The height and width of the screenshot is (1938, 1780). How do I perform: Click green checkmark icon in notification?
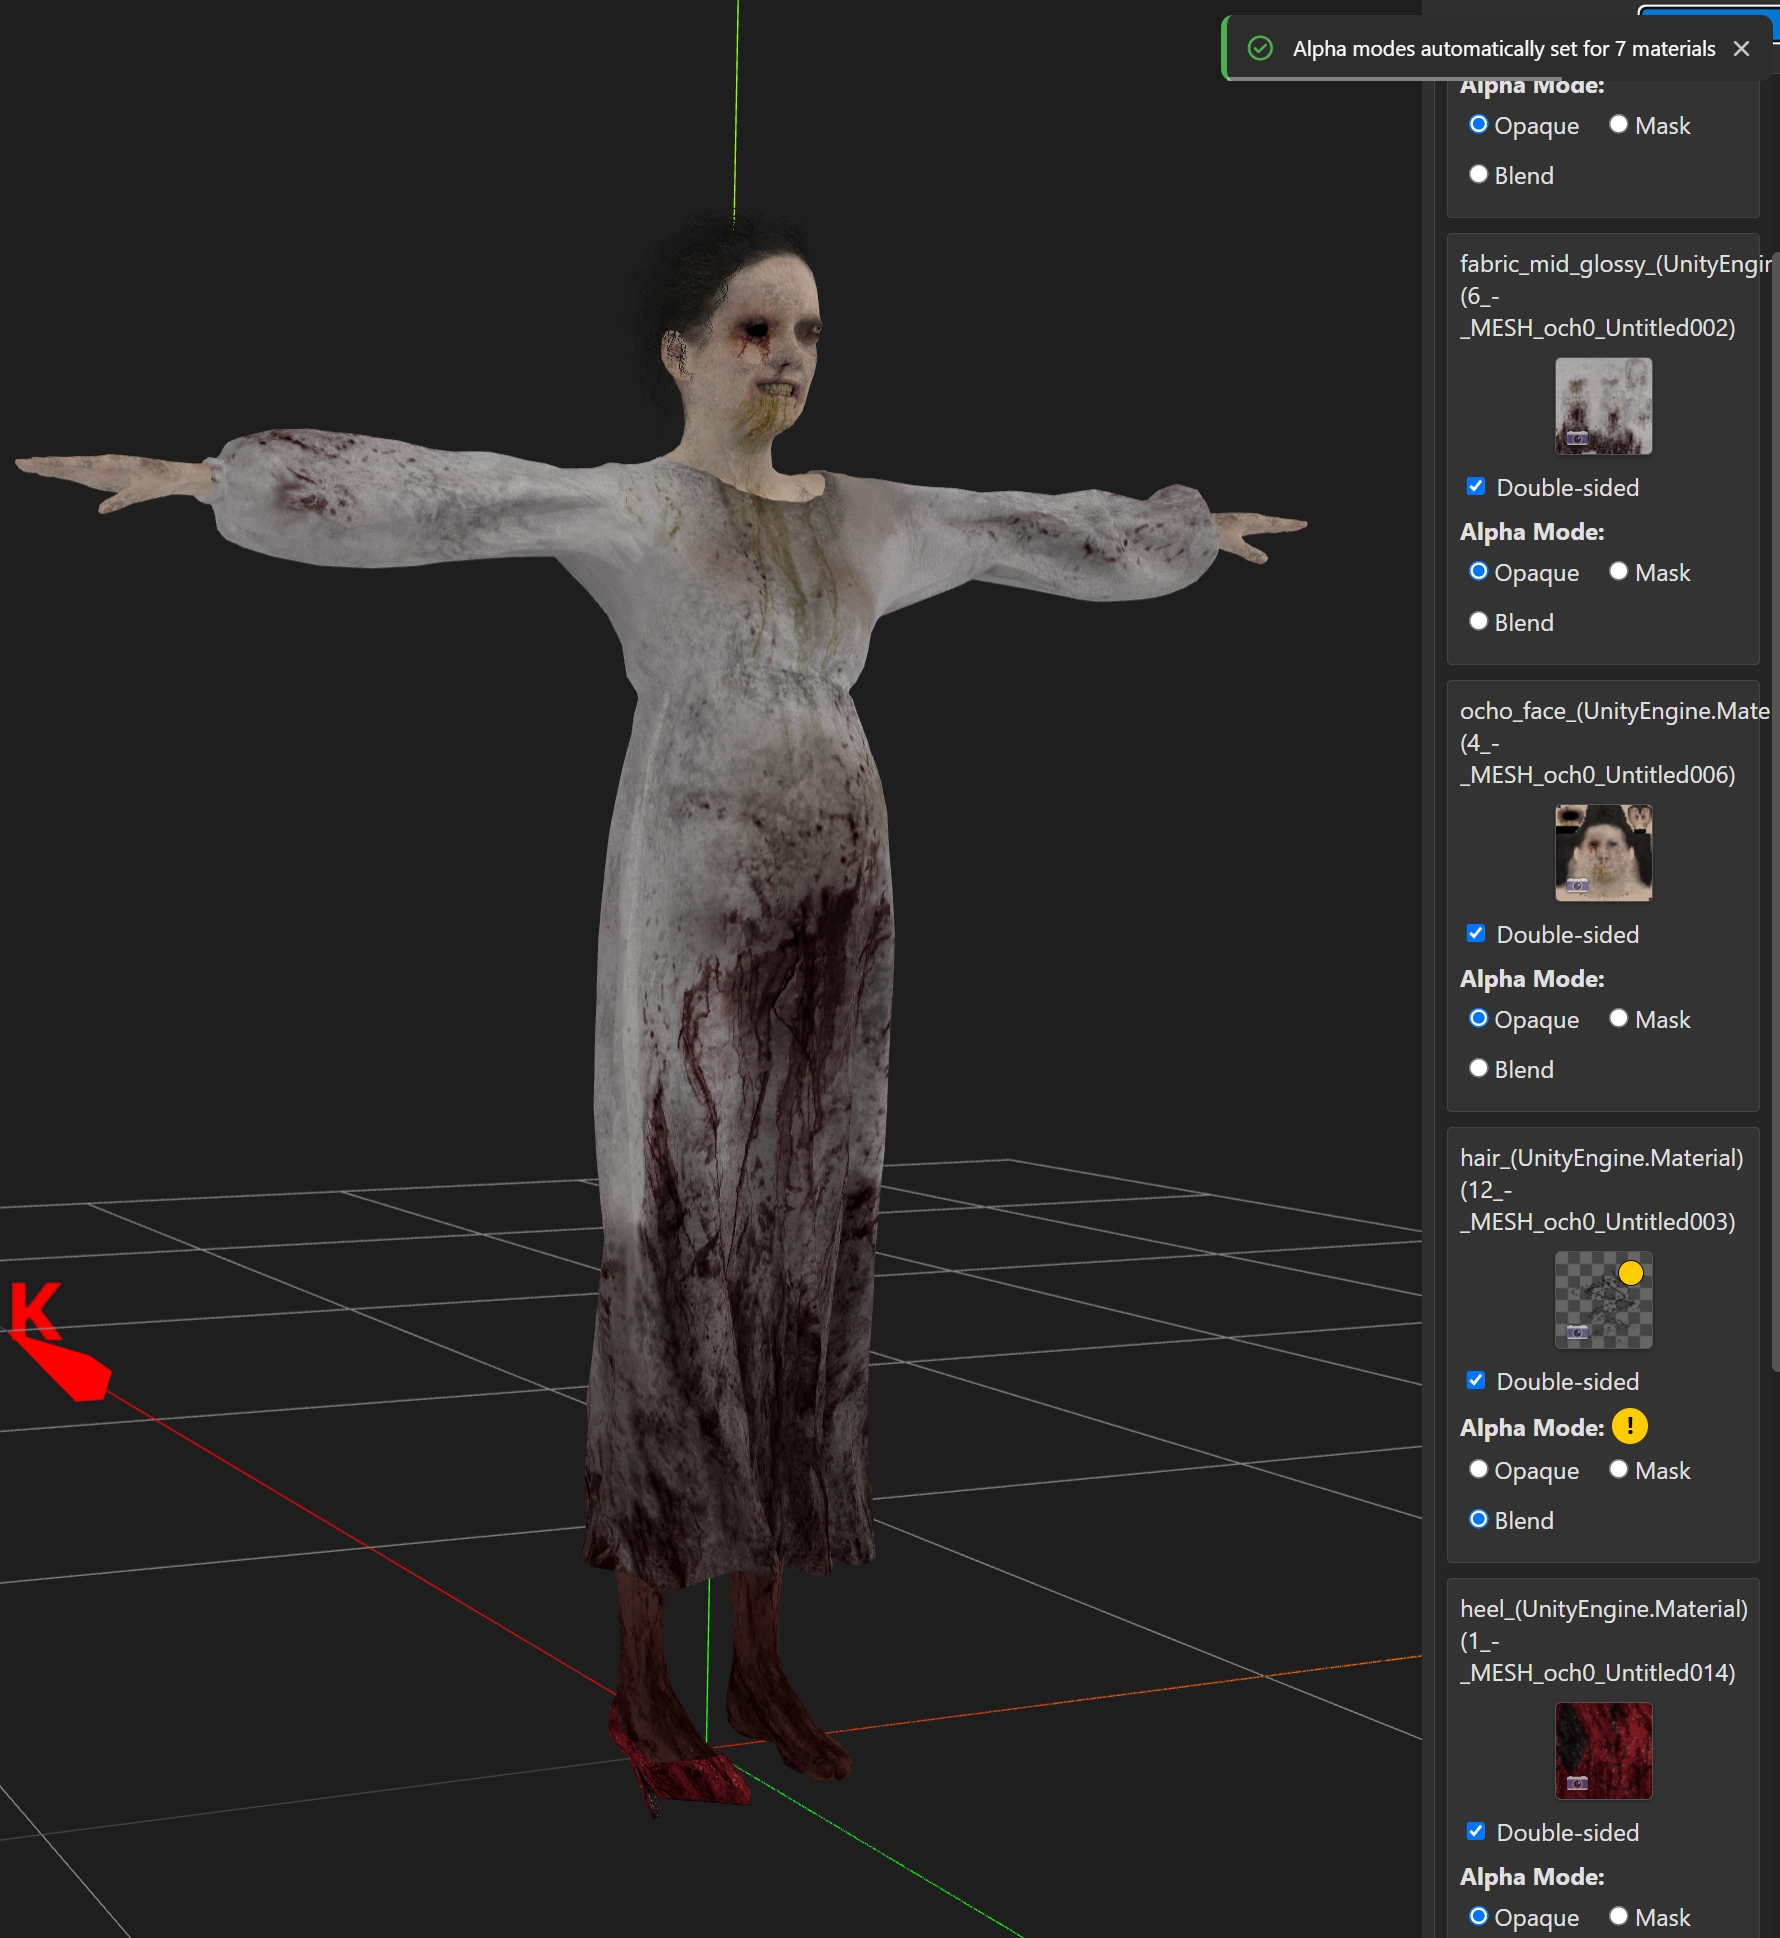pos(1260,48)
